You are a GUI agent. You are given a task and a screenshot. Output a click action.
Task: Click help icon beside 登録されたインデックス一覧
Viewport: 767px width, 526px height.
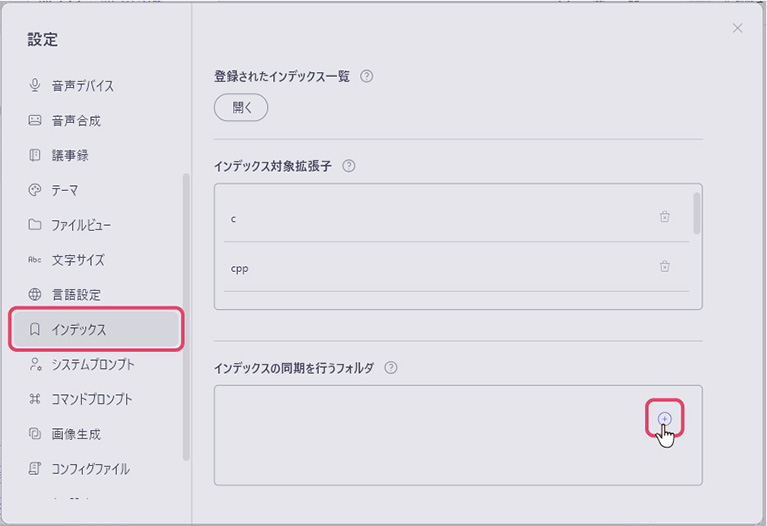(x=366, y=76)
